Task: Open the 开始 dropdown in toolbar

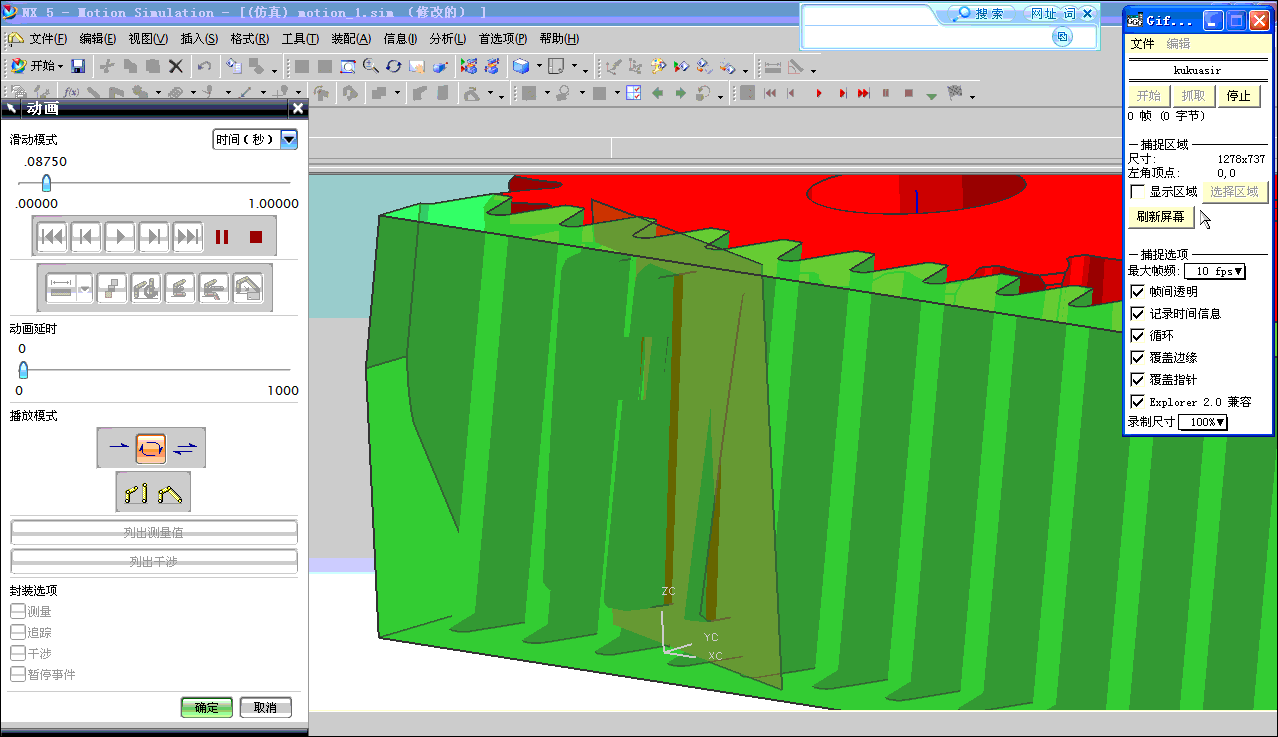Action: (37, 66)
